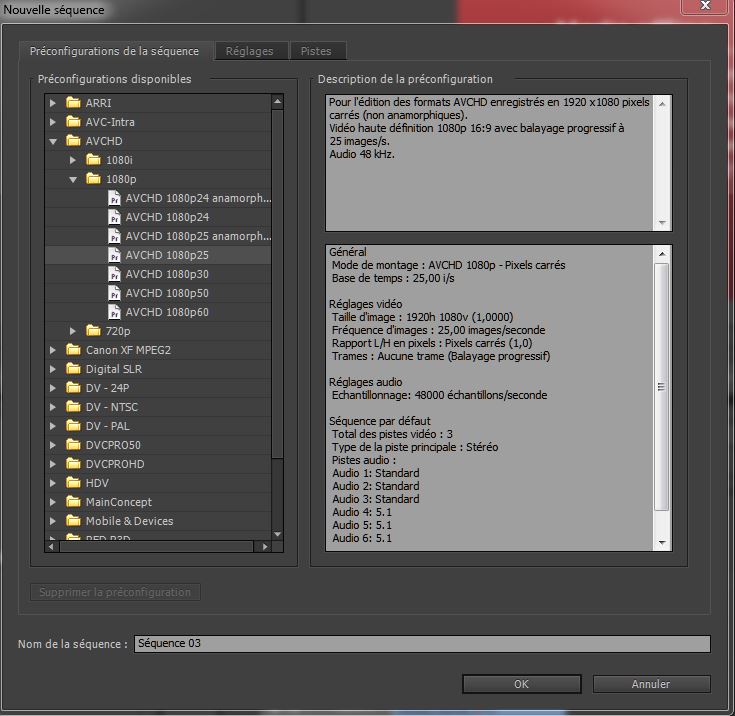This screenshot has height=716, width=735.
Task: Click the 720p folder icon
Action: click(x=93, y=331)
